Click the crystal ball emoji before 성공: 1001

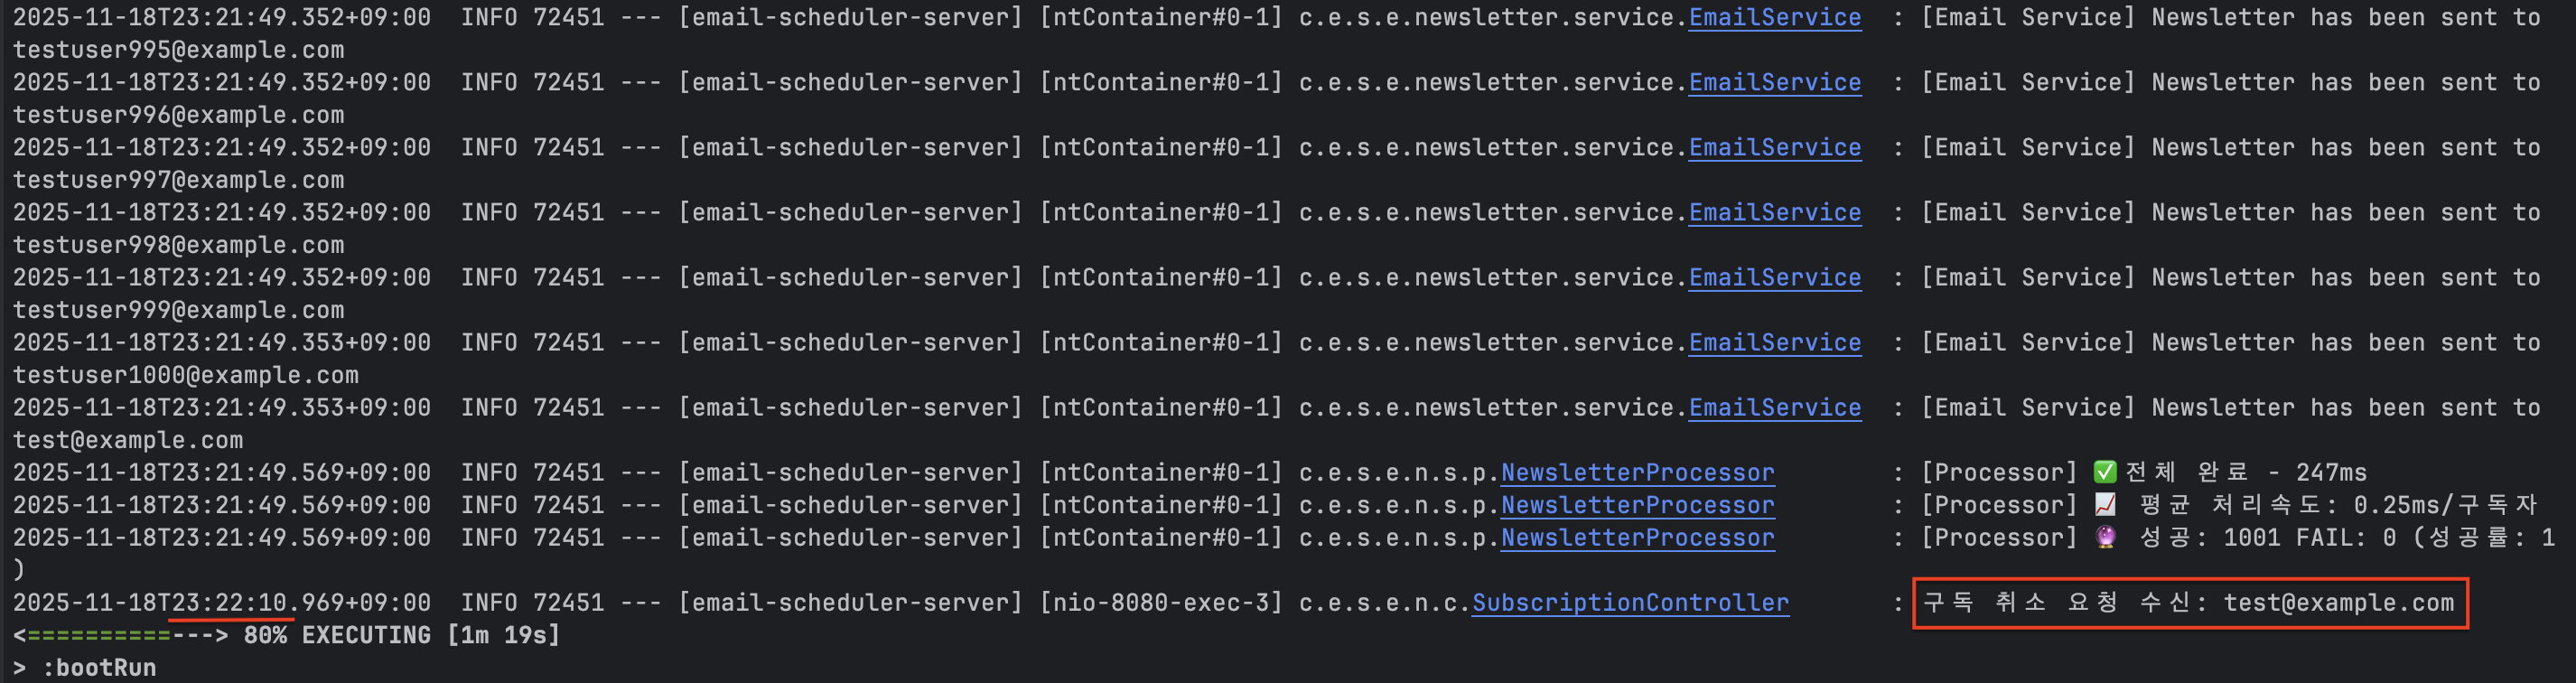coord(2105,538)
